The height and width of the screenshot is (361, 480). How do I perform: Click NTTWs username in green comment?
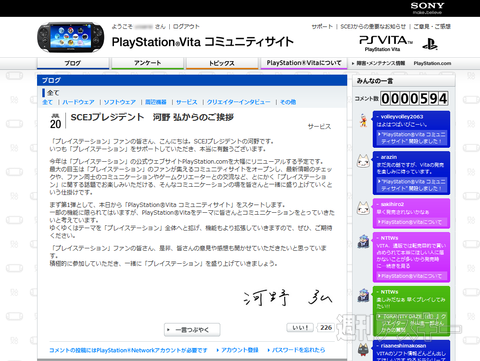[x=389, y=292]
